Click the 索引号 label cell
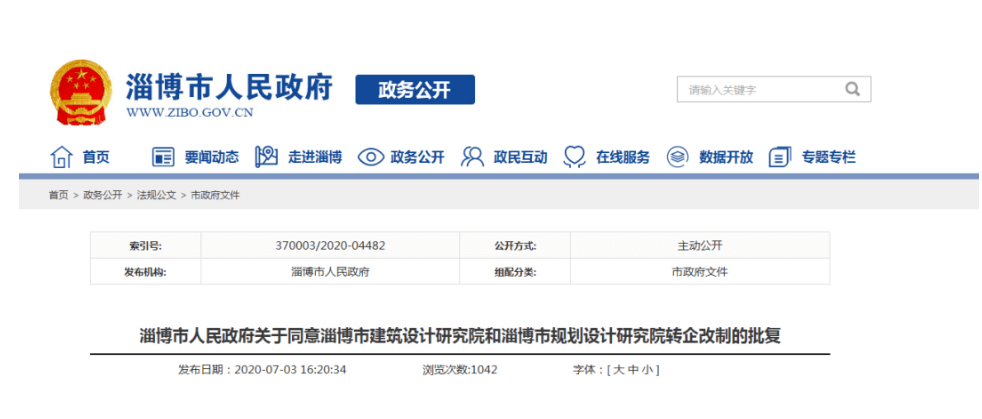 (x=145, y=246)
